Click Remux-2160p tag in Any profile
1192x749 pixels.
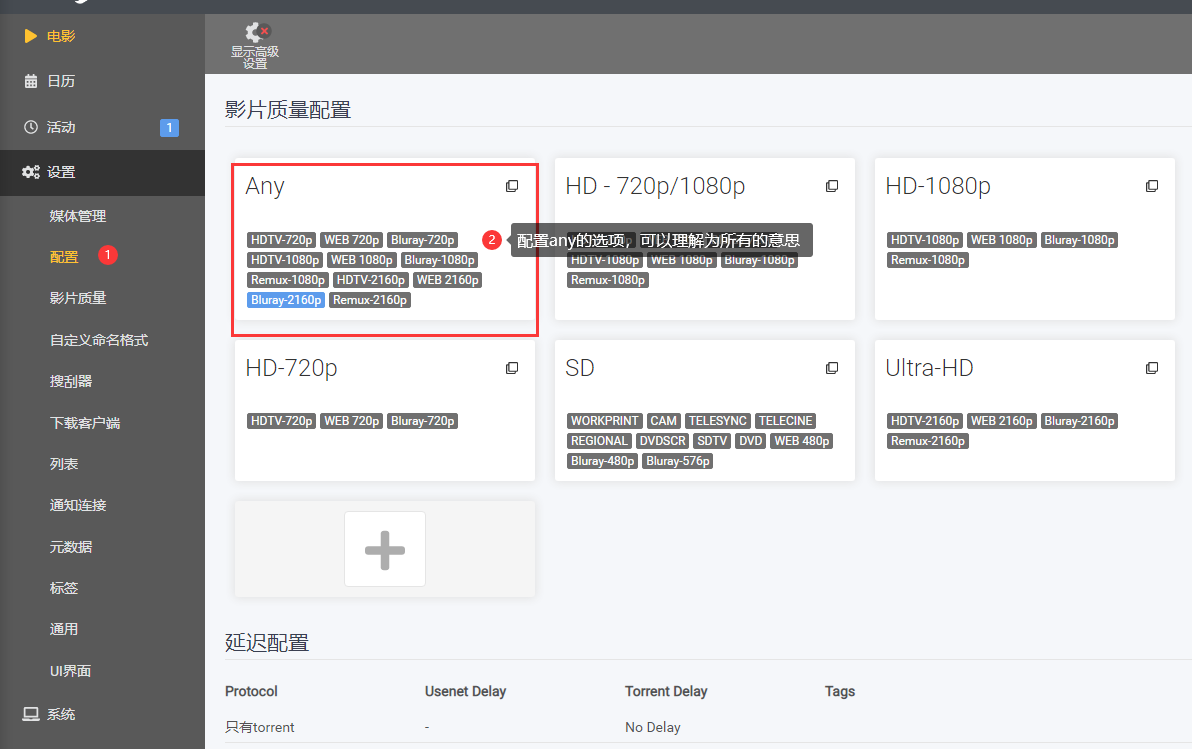pyautogui.click(x=370, y=300)
